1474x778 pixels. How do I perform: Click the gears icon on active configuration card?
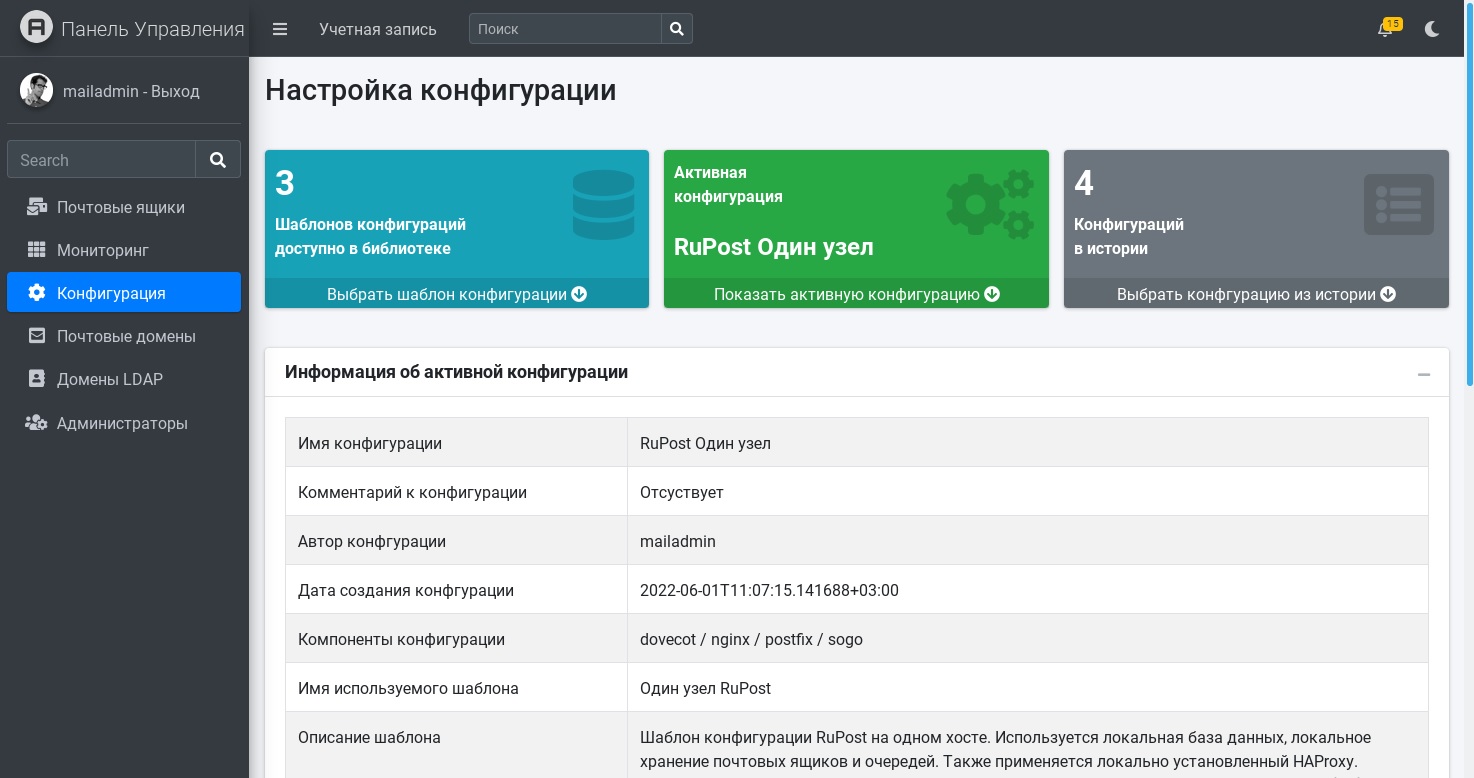coord(989,204)
